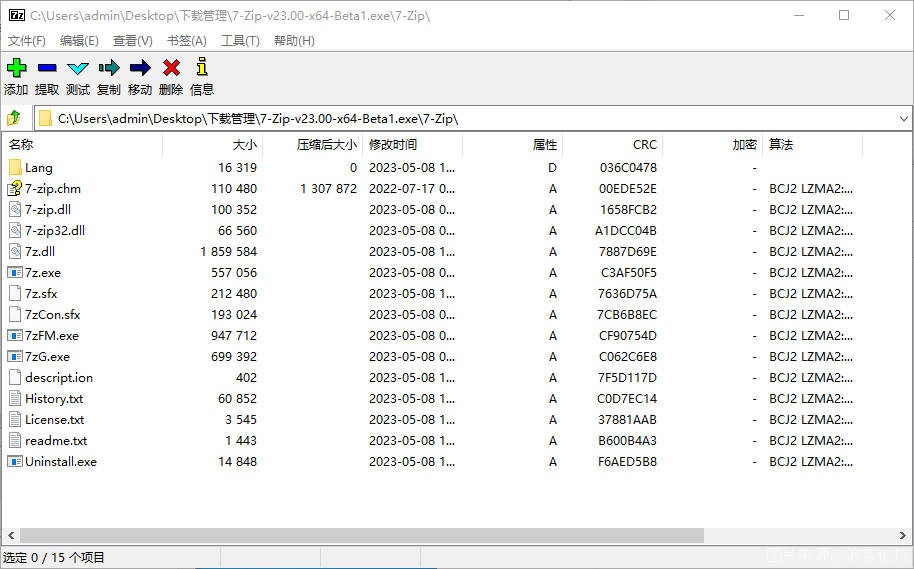Click the 2022-07-17 modified date

pyautogui.click(x=412, y=188)
